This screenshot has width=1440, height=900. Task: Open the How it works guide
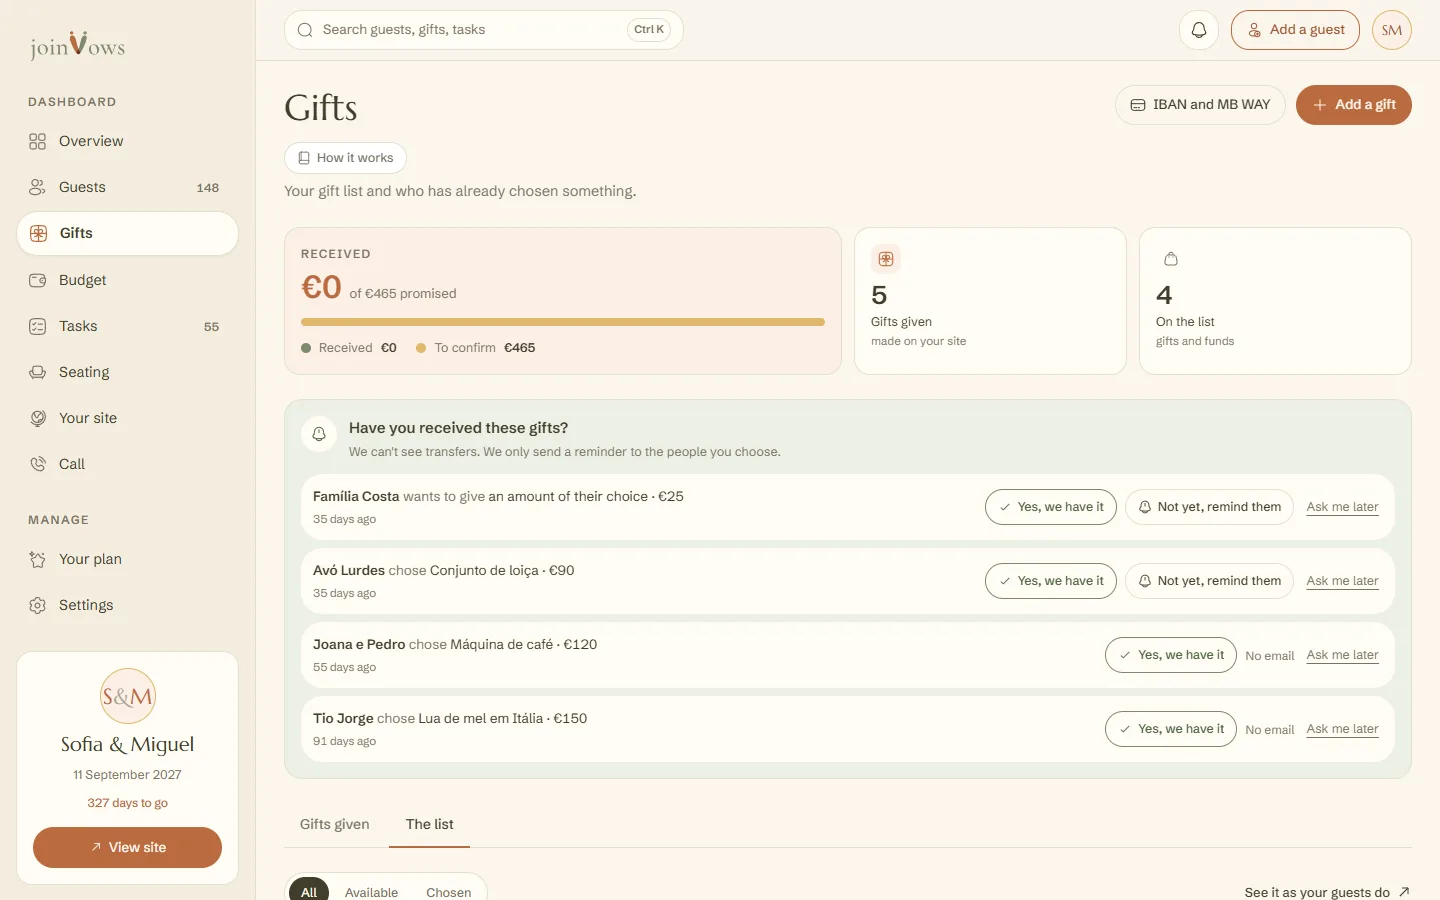tap(345, 158)
